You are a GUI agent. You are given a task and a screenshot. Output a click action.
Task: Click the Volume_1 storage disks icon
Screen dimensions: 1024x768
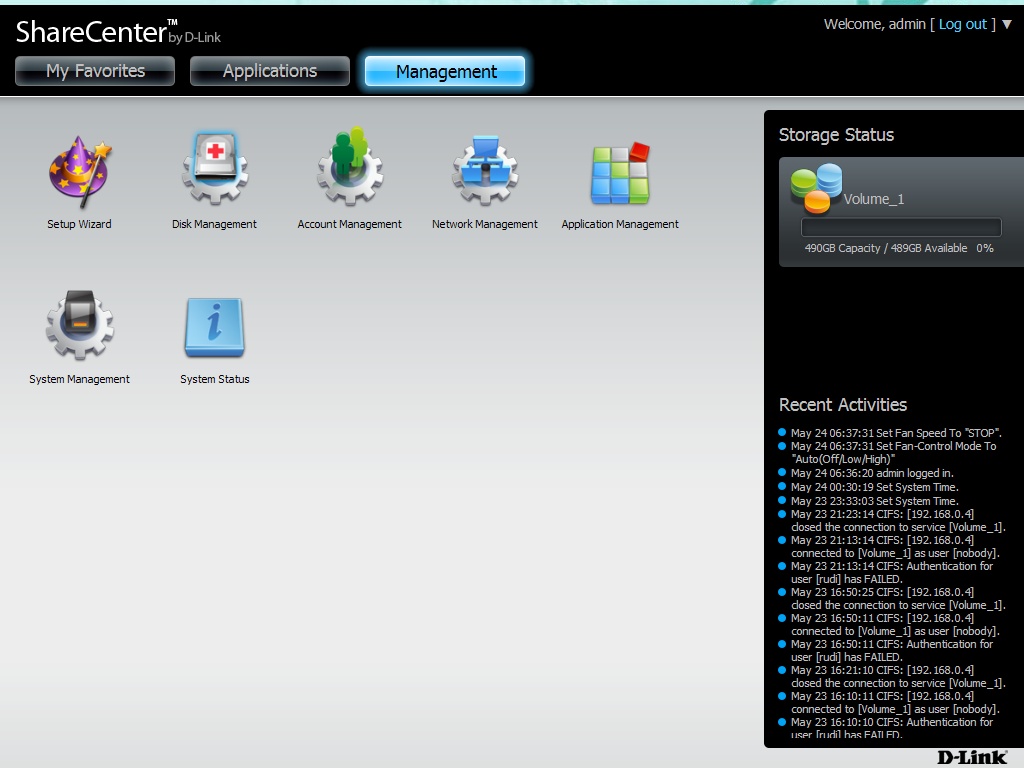[816, 189]
